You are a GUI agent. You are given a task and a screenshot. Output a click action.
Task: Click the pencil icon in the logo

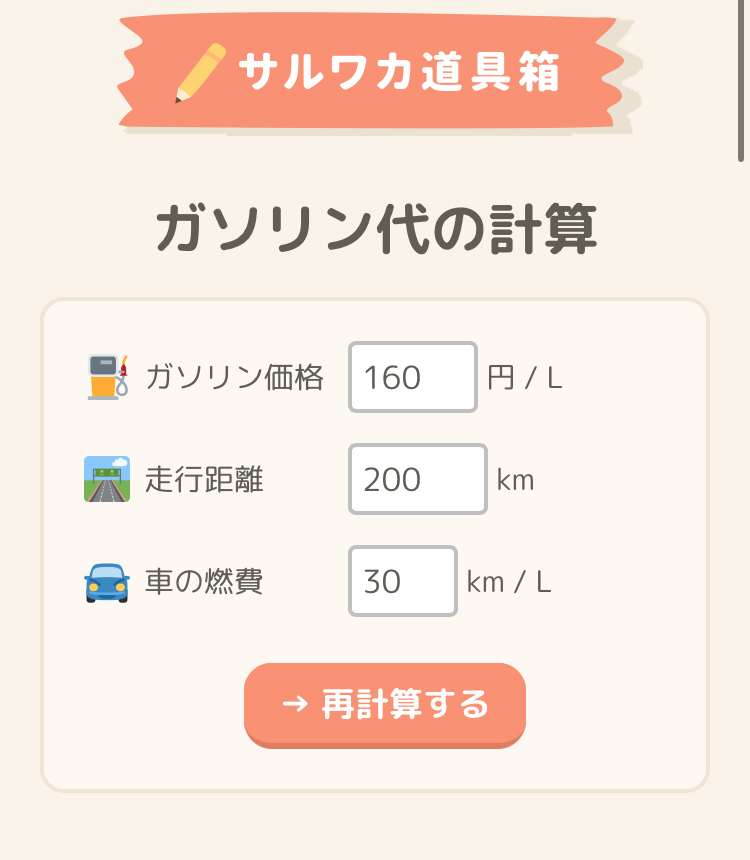[201, 73]
